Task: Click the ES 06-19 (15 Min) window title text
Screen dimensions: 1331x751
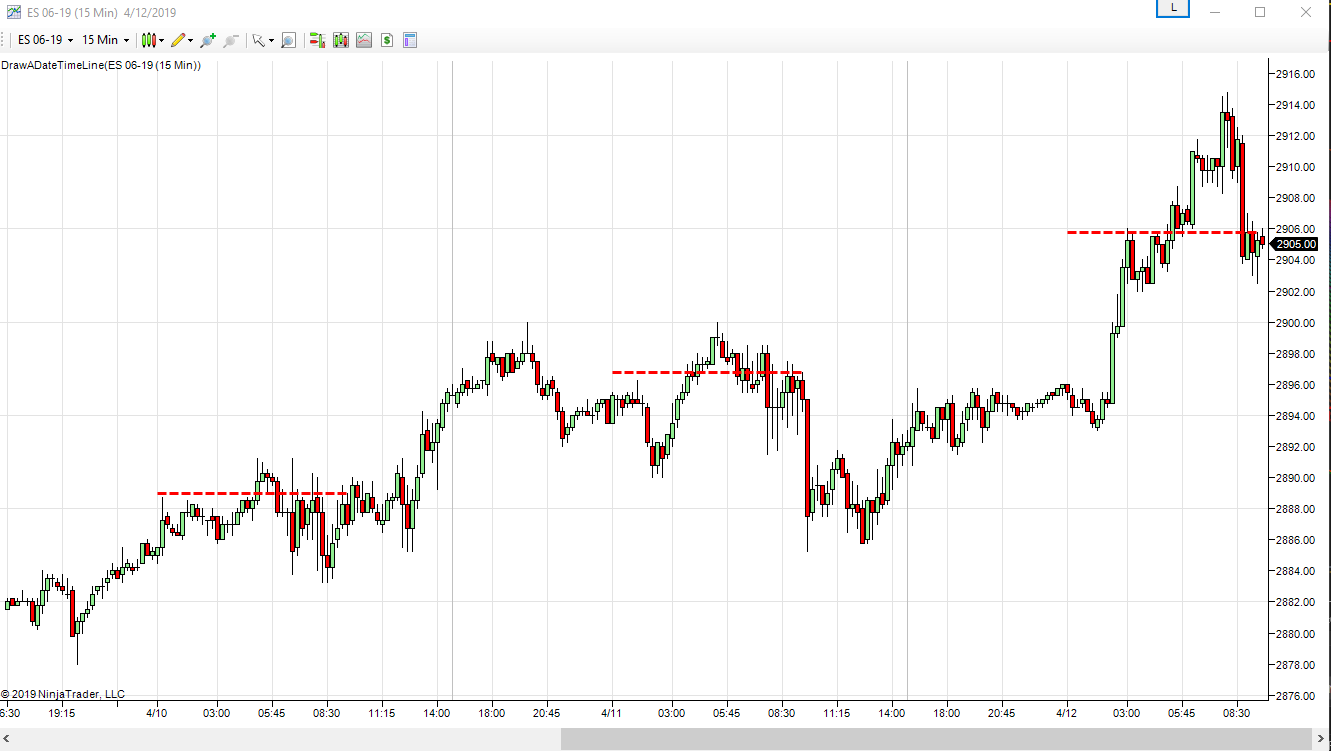Action: pyautogui.click(x=72, y=13)
